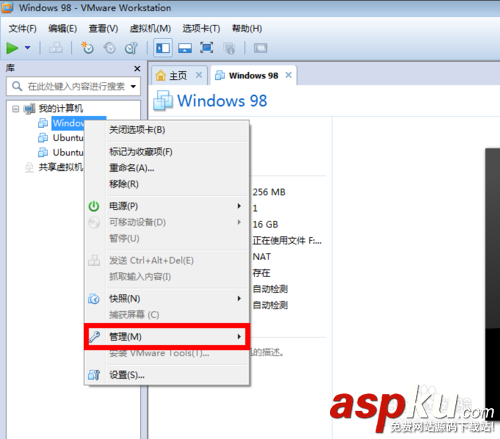Screen dimensions: 500x439
Task: Click the 16 GB hard disk value
Action: click(x=265, y=225)
